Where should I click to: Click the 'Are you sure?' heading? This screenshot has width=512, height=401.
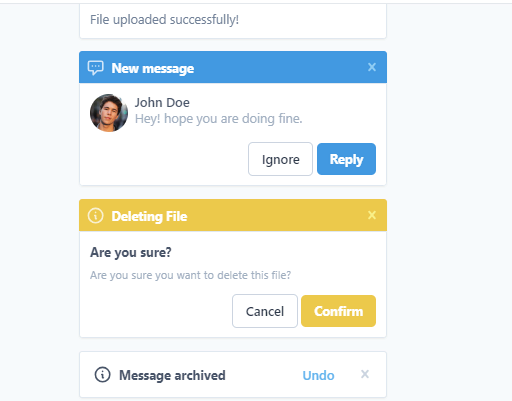click(x=131, y=252)
